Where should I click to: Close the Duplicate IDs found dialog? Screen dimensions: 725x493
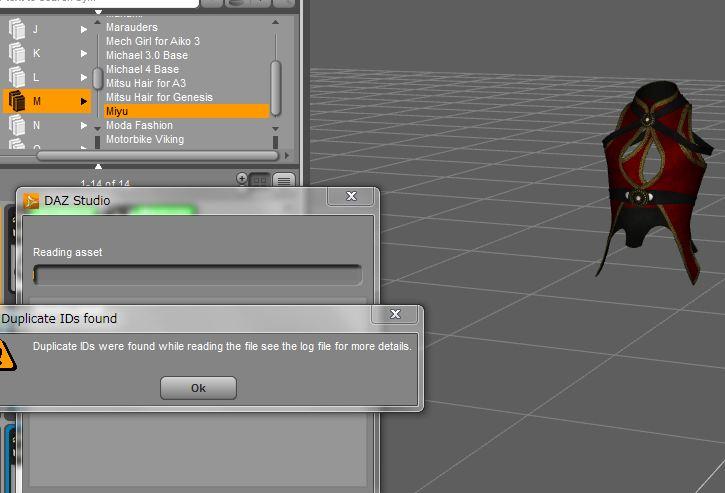click(x=395, y=314)
